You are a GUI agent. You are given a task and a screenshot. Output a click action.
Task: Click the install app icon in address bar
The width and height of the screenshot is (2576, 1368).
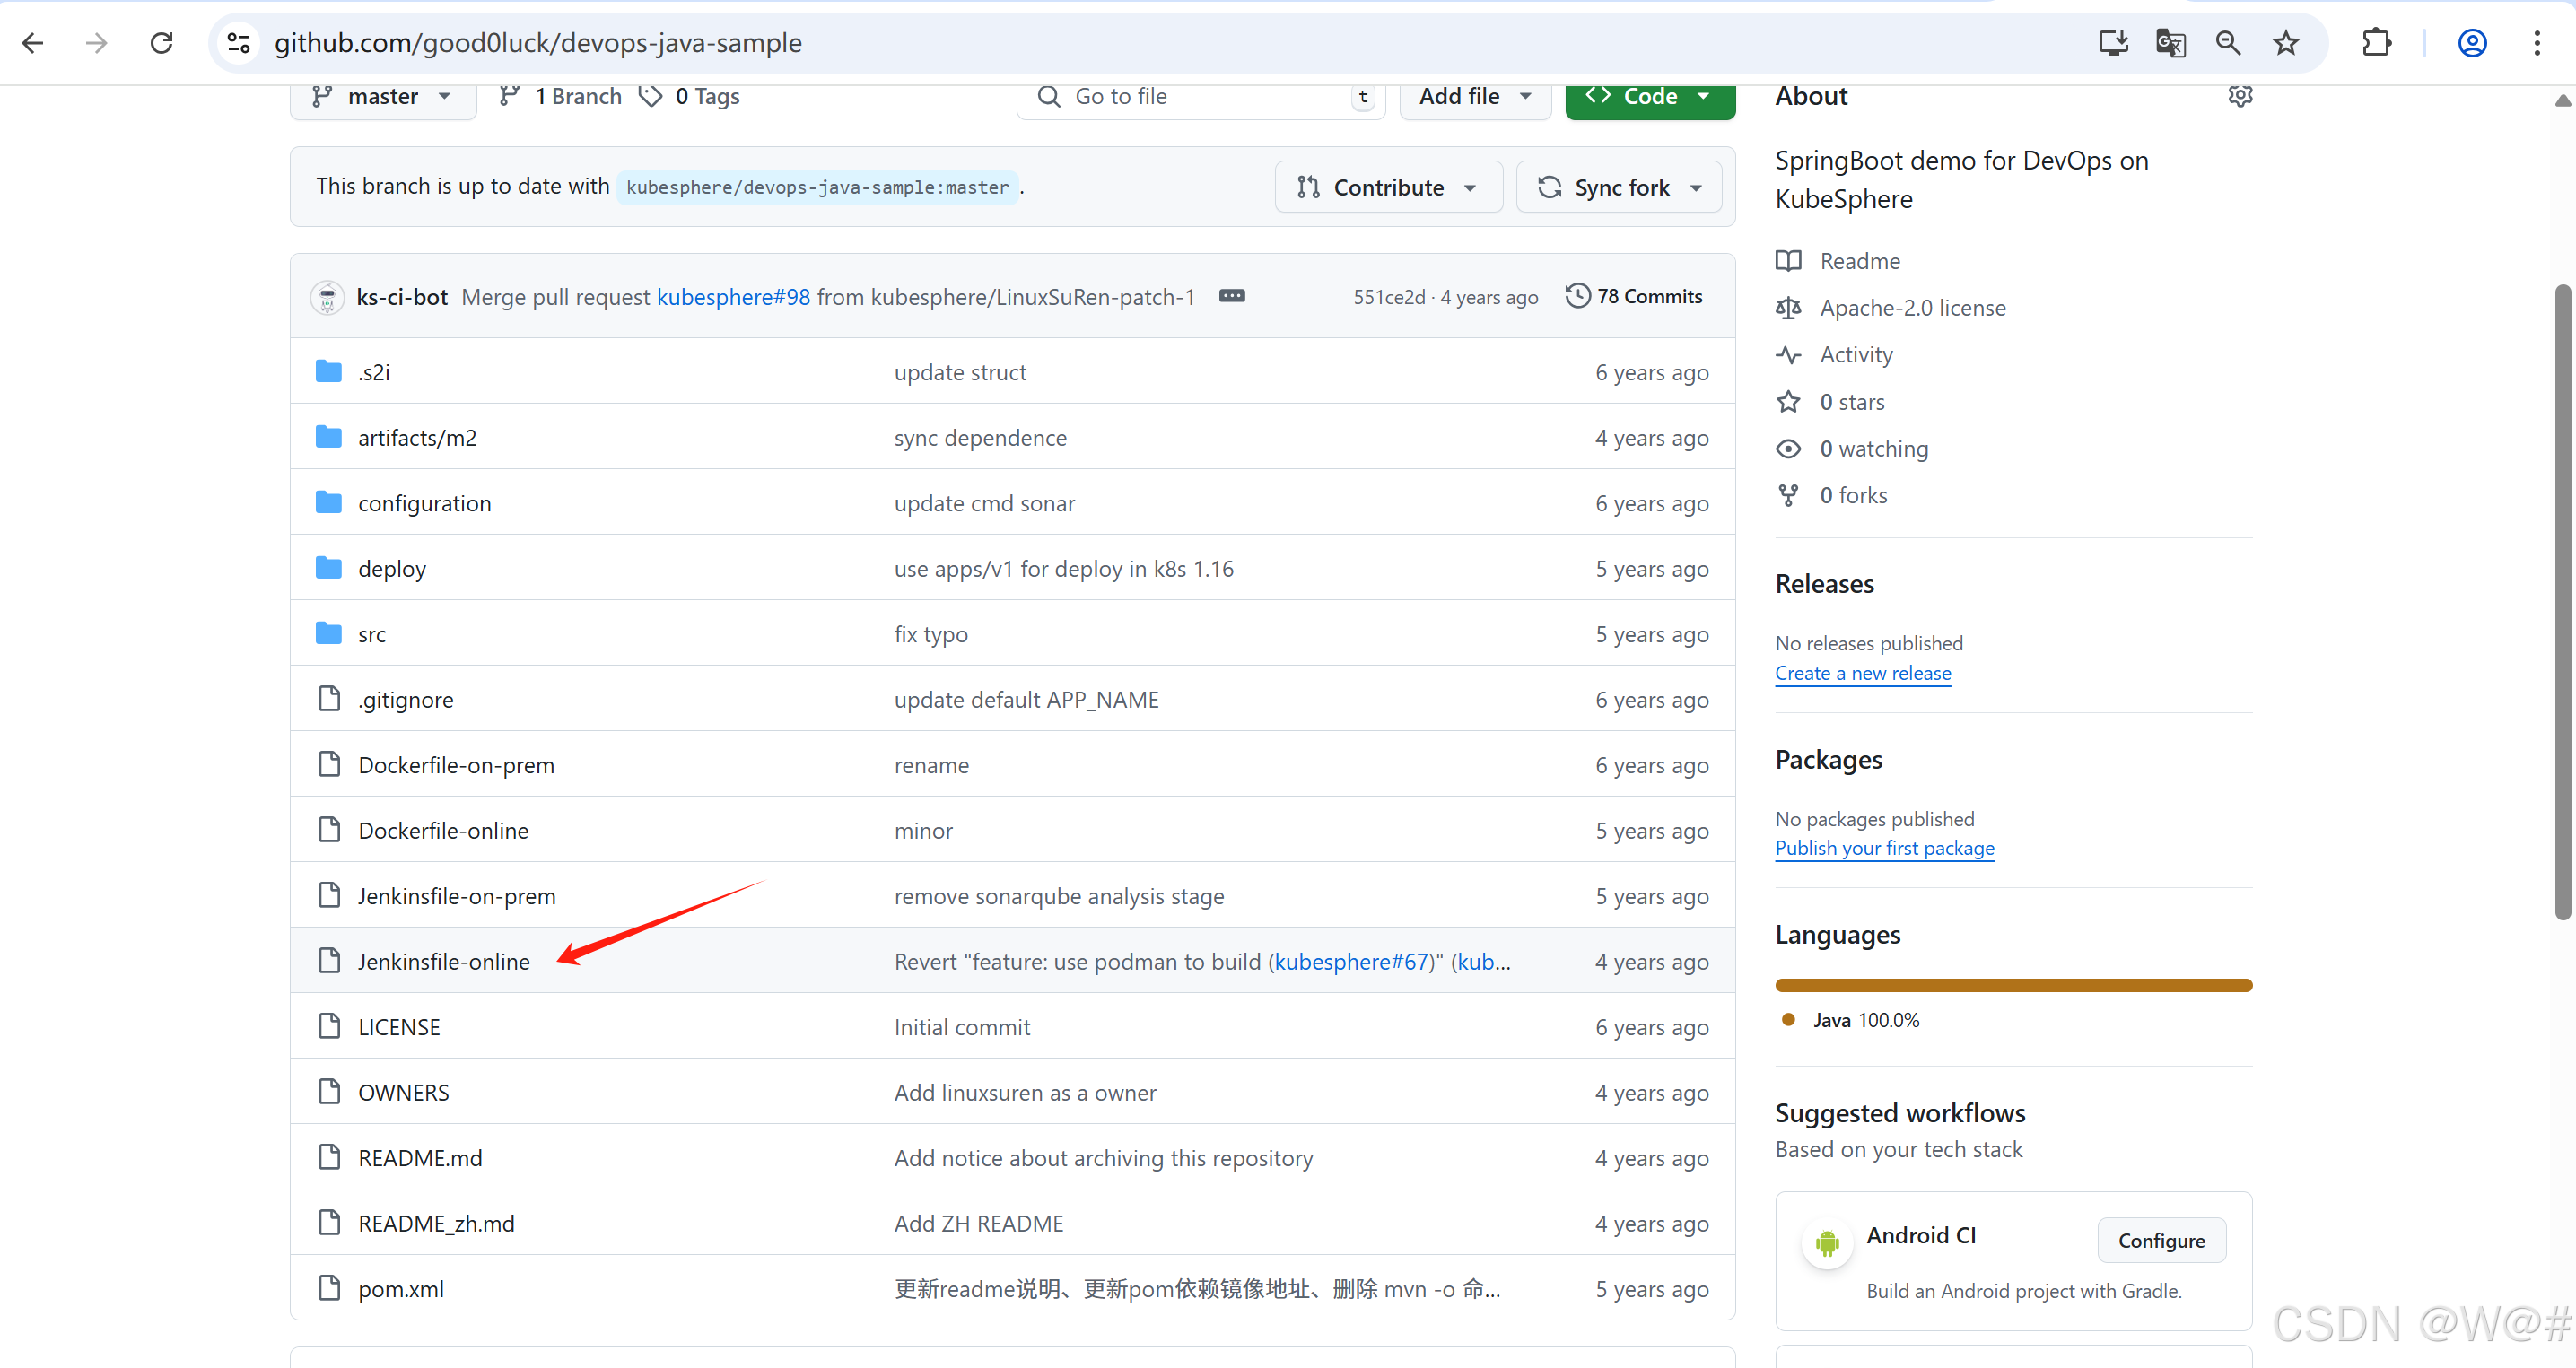(2113, 43)
